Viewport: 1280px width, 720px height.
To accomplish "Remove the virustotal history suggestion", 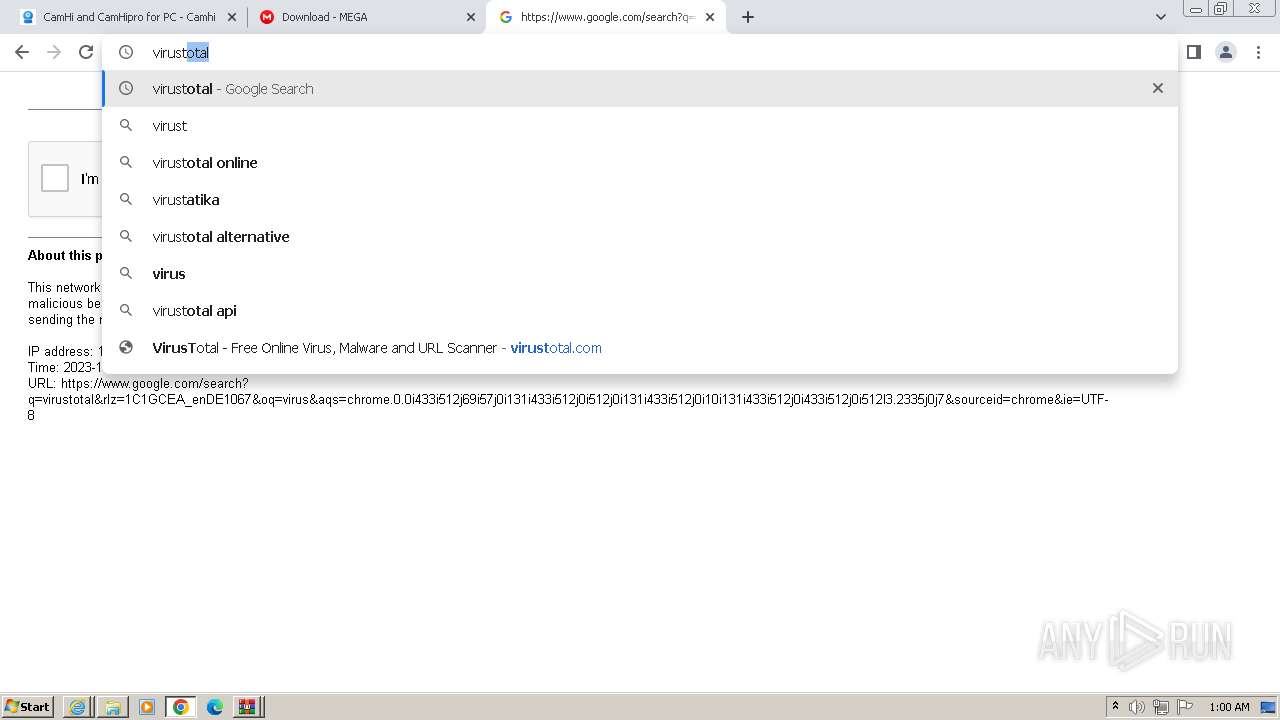I will click(1158, 88).
